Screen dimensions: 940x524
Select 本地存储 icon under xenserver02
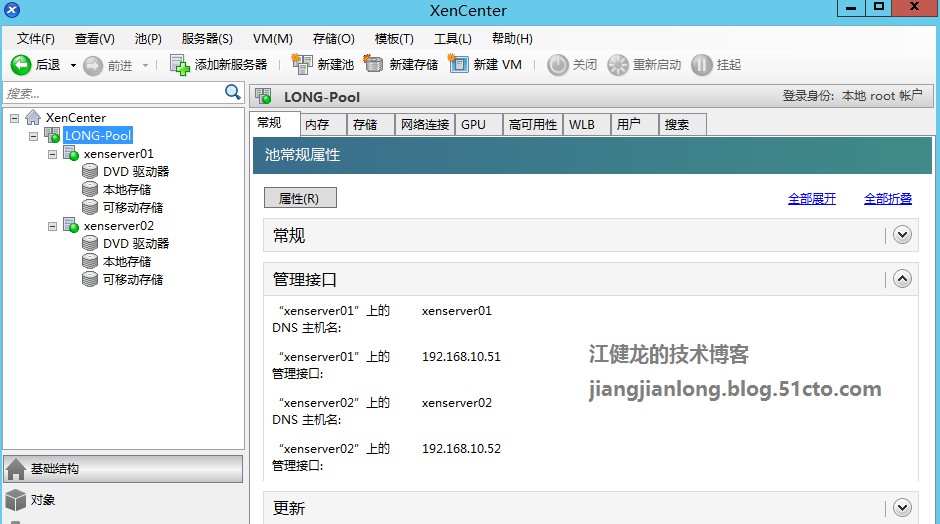click(x=90, y=261)
